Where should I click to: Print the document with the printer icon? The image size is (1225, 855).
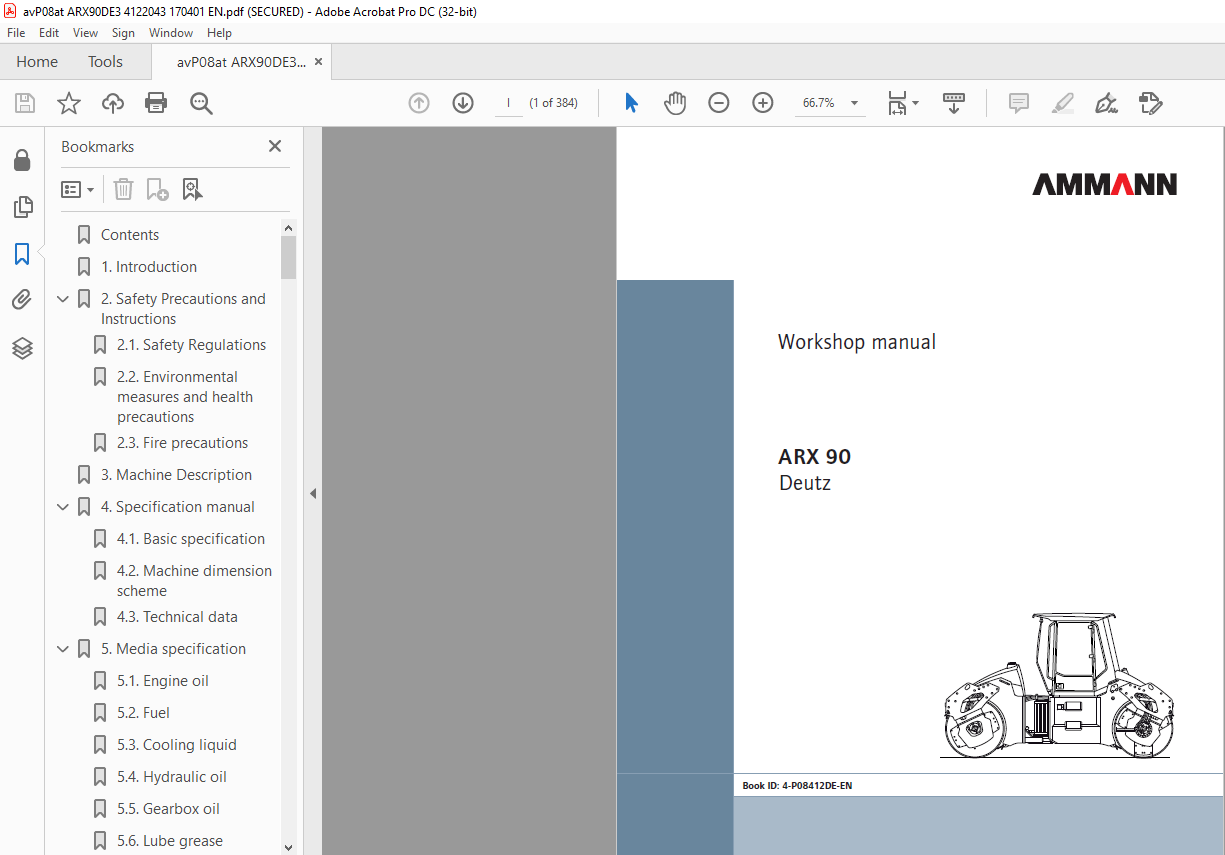156,103
